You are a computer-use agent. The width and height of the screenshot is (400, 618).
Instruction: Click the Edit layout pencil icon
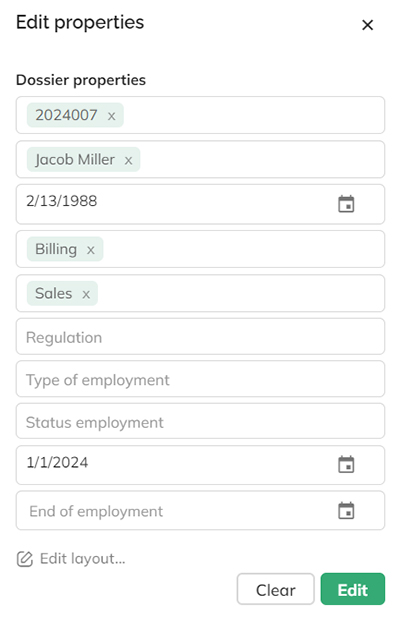24,559
